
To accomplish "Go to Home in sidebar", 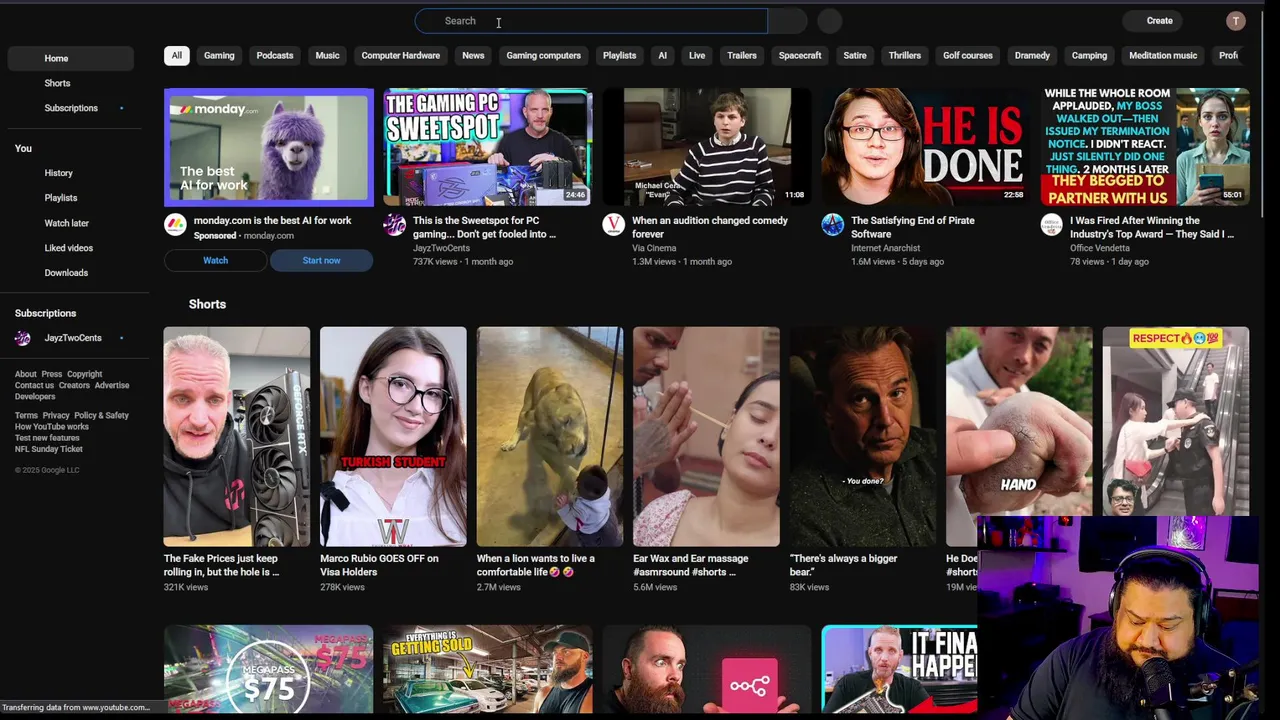I will pos(70,58).
